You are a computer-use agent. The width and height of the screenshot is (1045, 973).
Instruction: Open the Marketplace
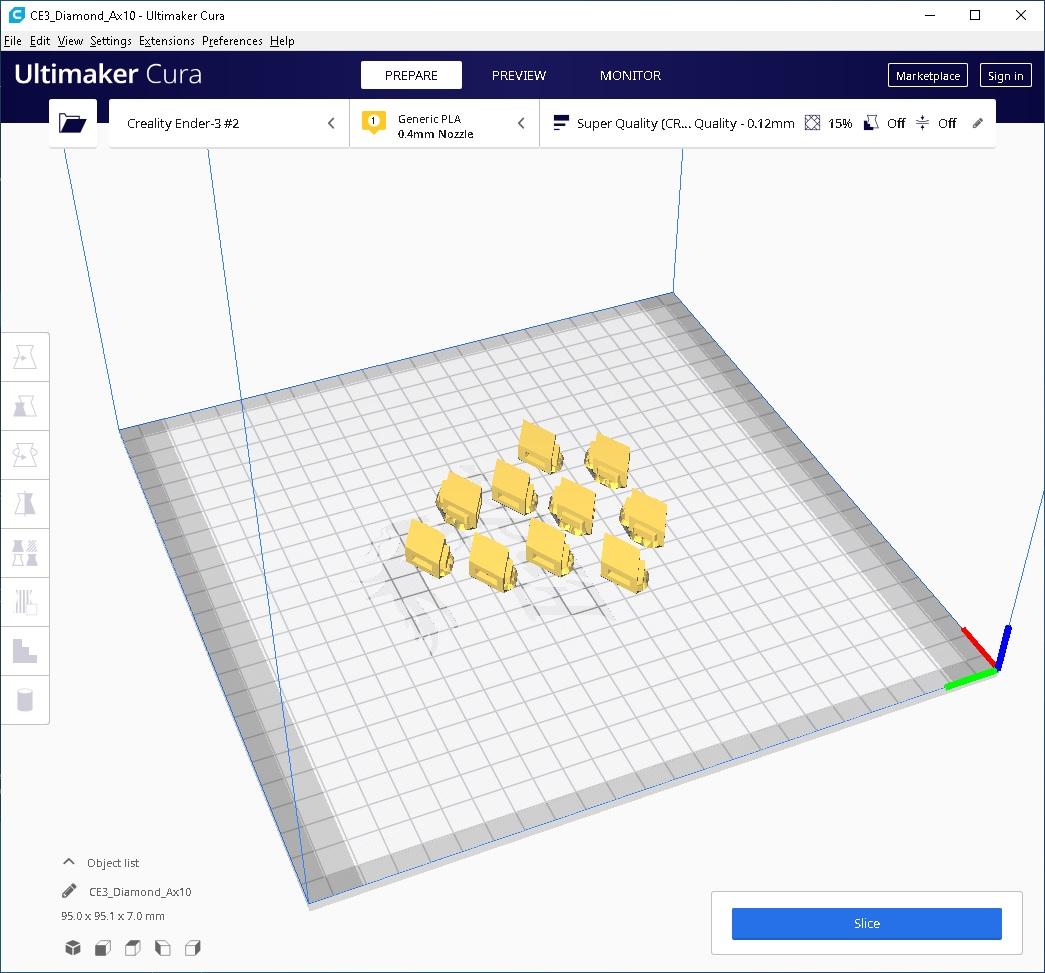coord(927,75)
